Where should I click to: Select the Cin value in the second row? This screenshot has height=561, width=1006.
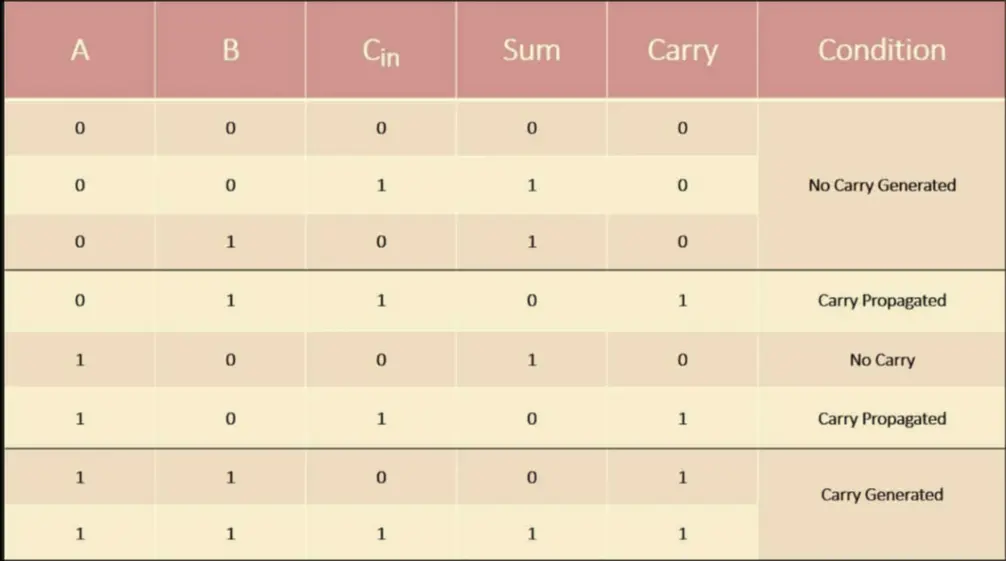381,186
